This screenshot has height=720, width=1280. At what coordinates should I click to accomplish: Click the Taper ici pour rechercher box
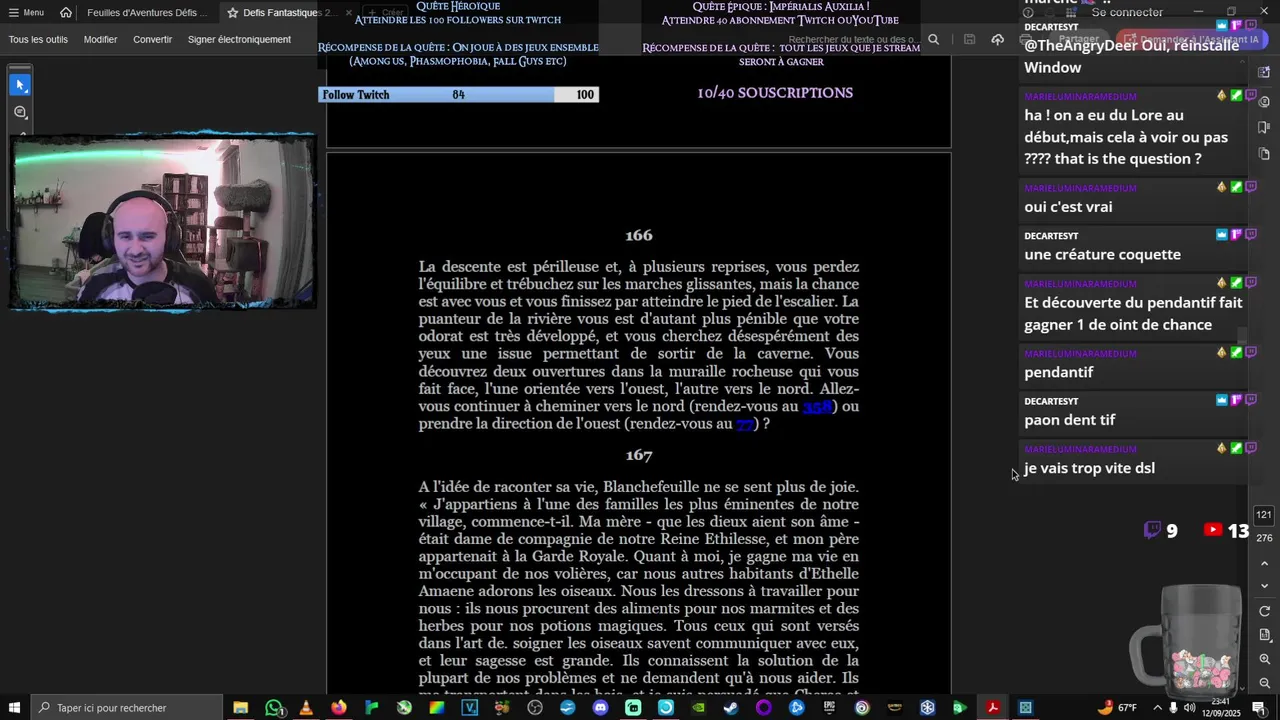tap(125, 707)
